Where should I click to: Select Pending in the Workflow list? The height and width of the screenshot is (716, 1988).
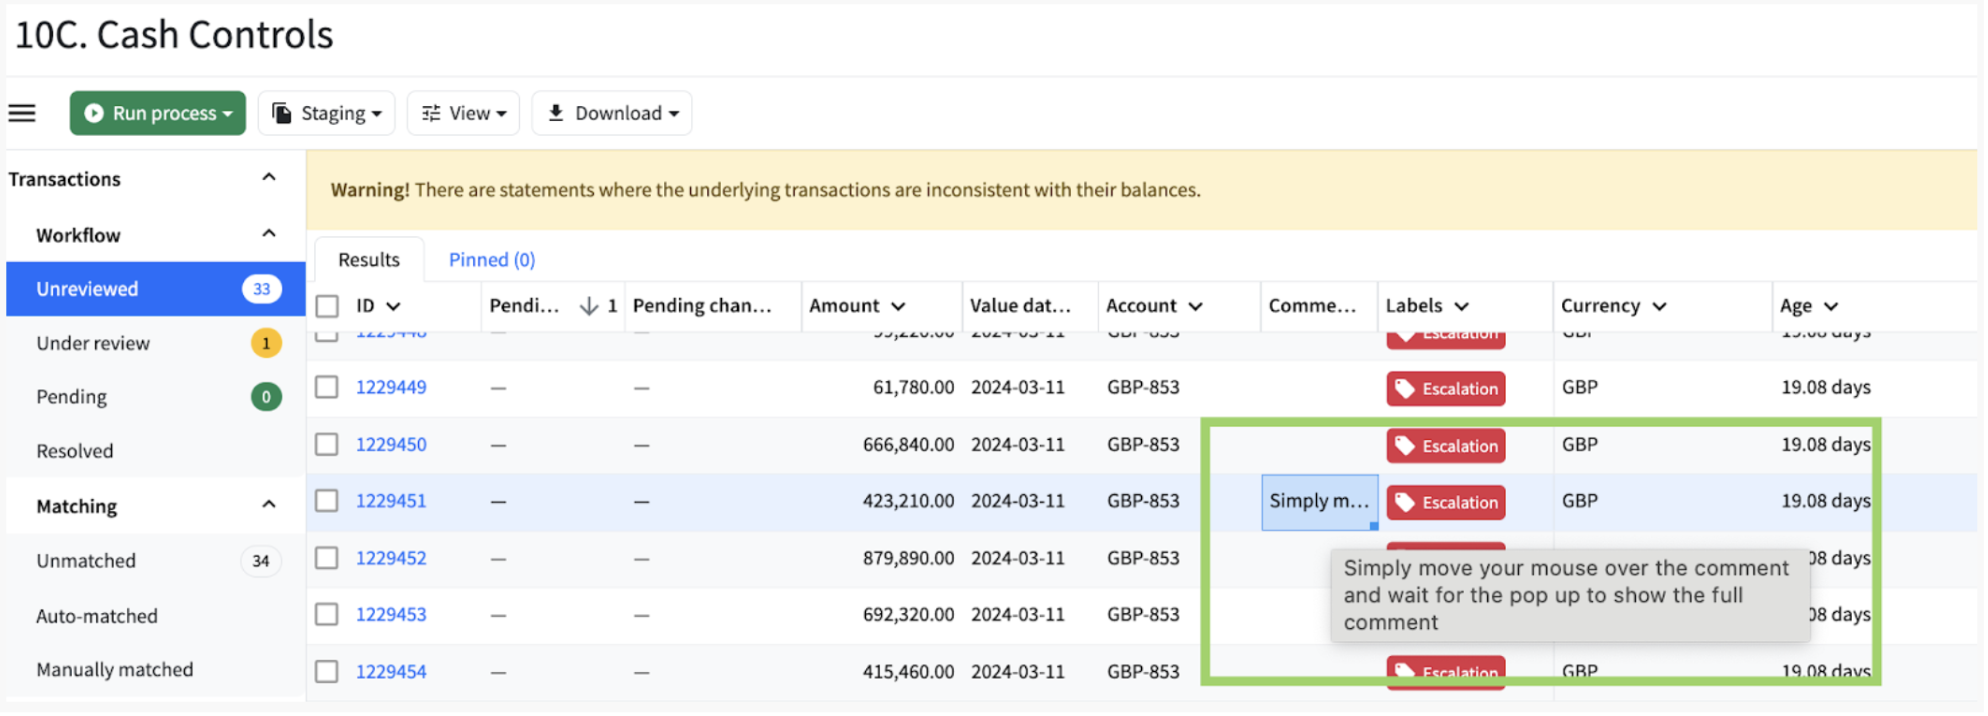click(156, 397)
